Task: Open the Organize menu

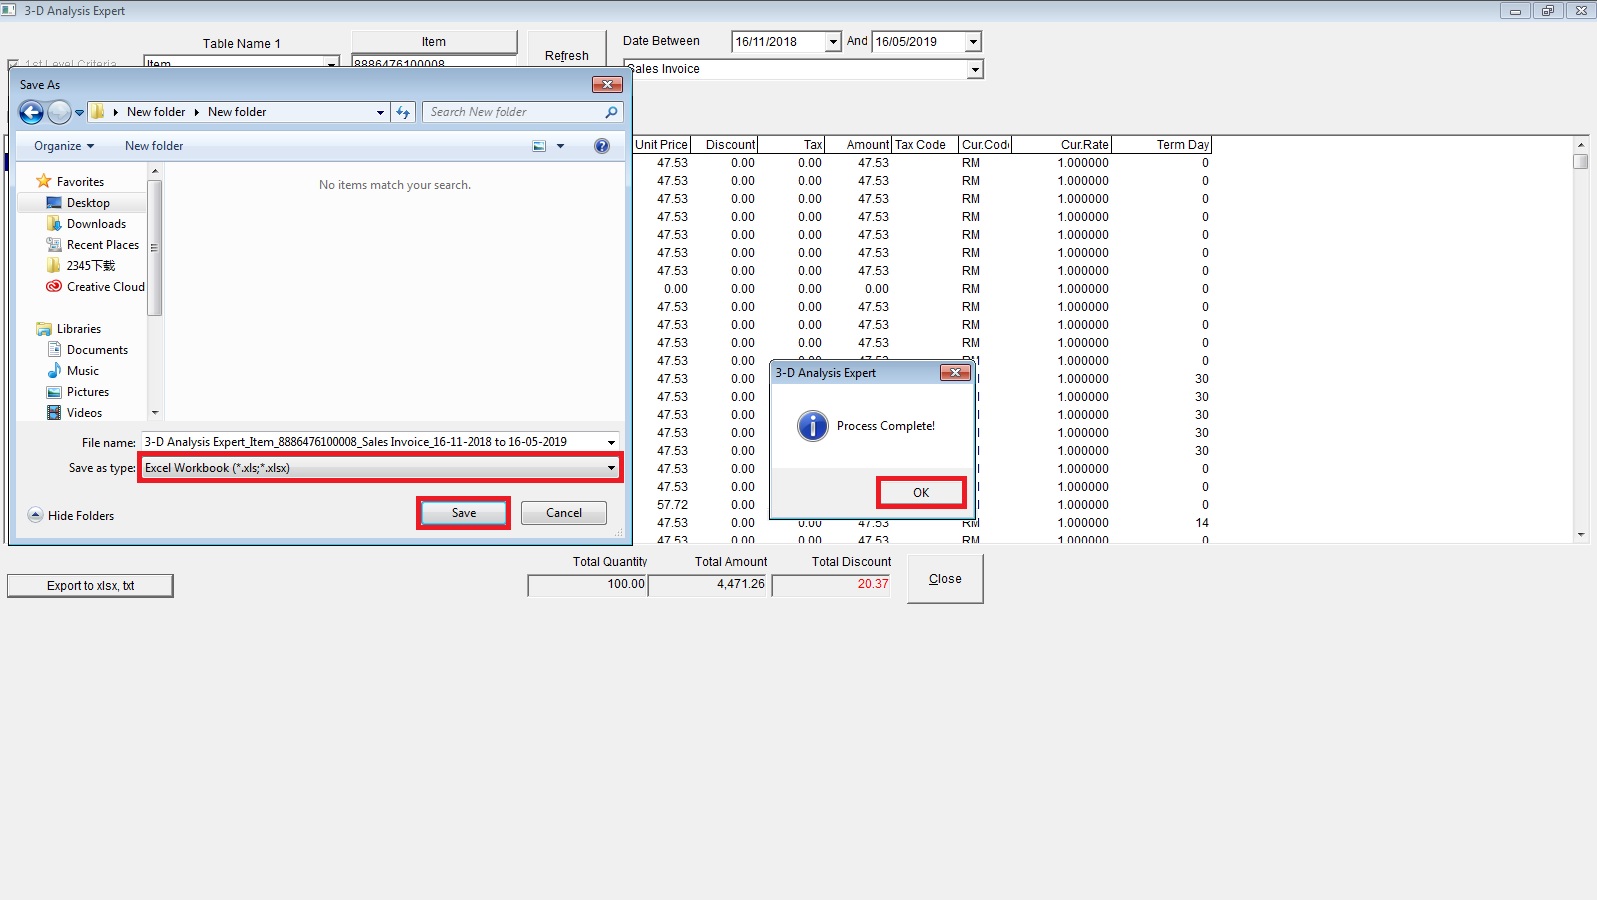Action: tap(63, 146)
